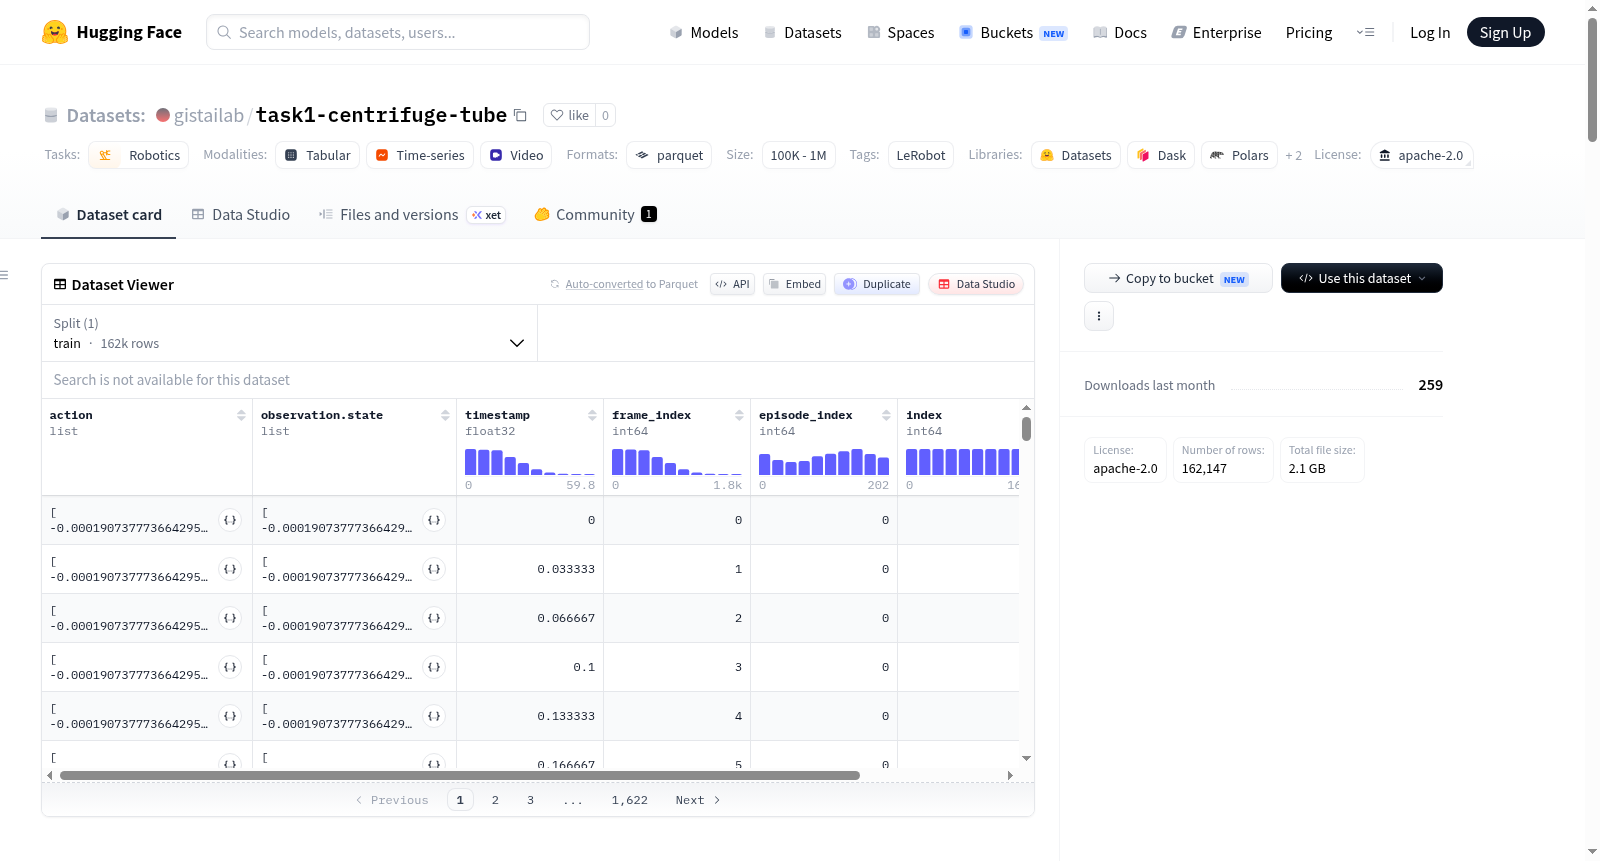Click the episode_index histogram bars
This screenshot has height=861, width=1600.
point(824,462)
